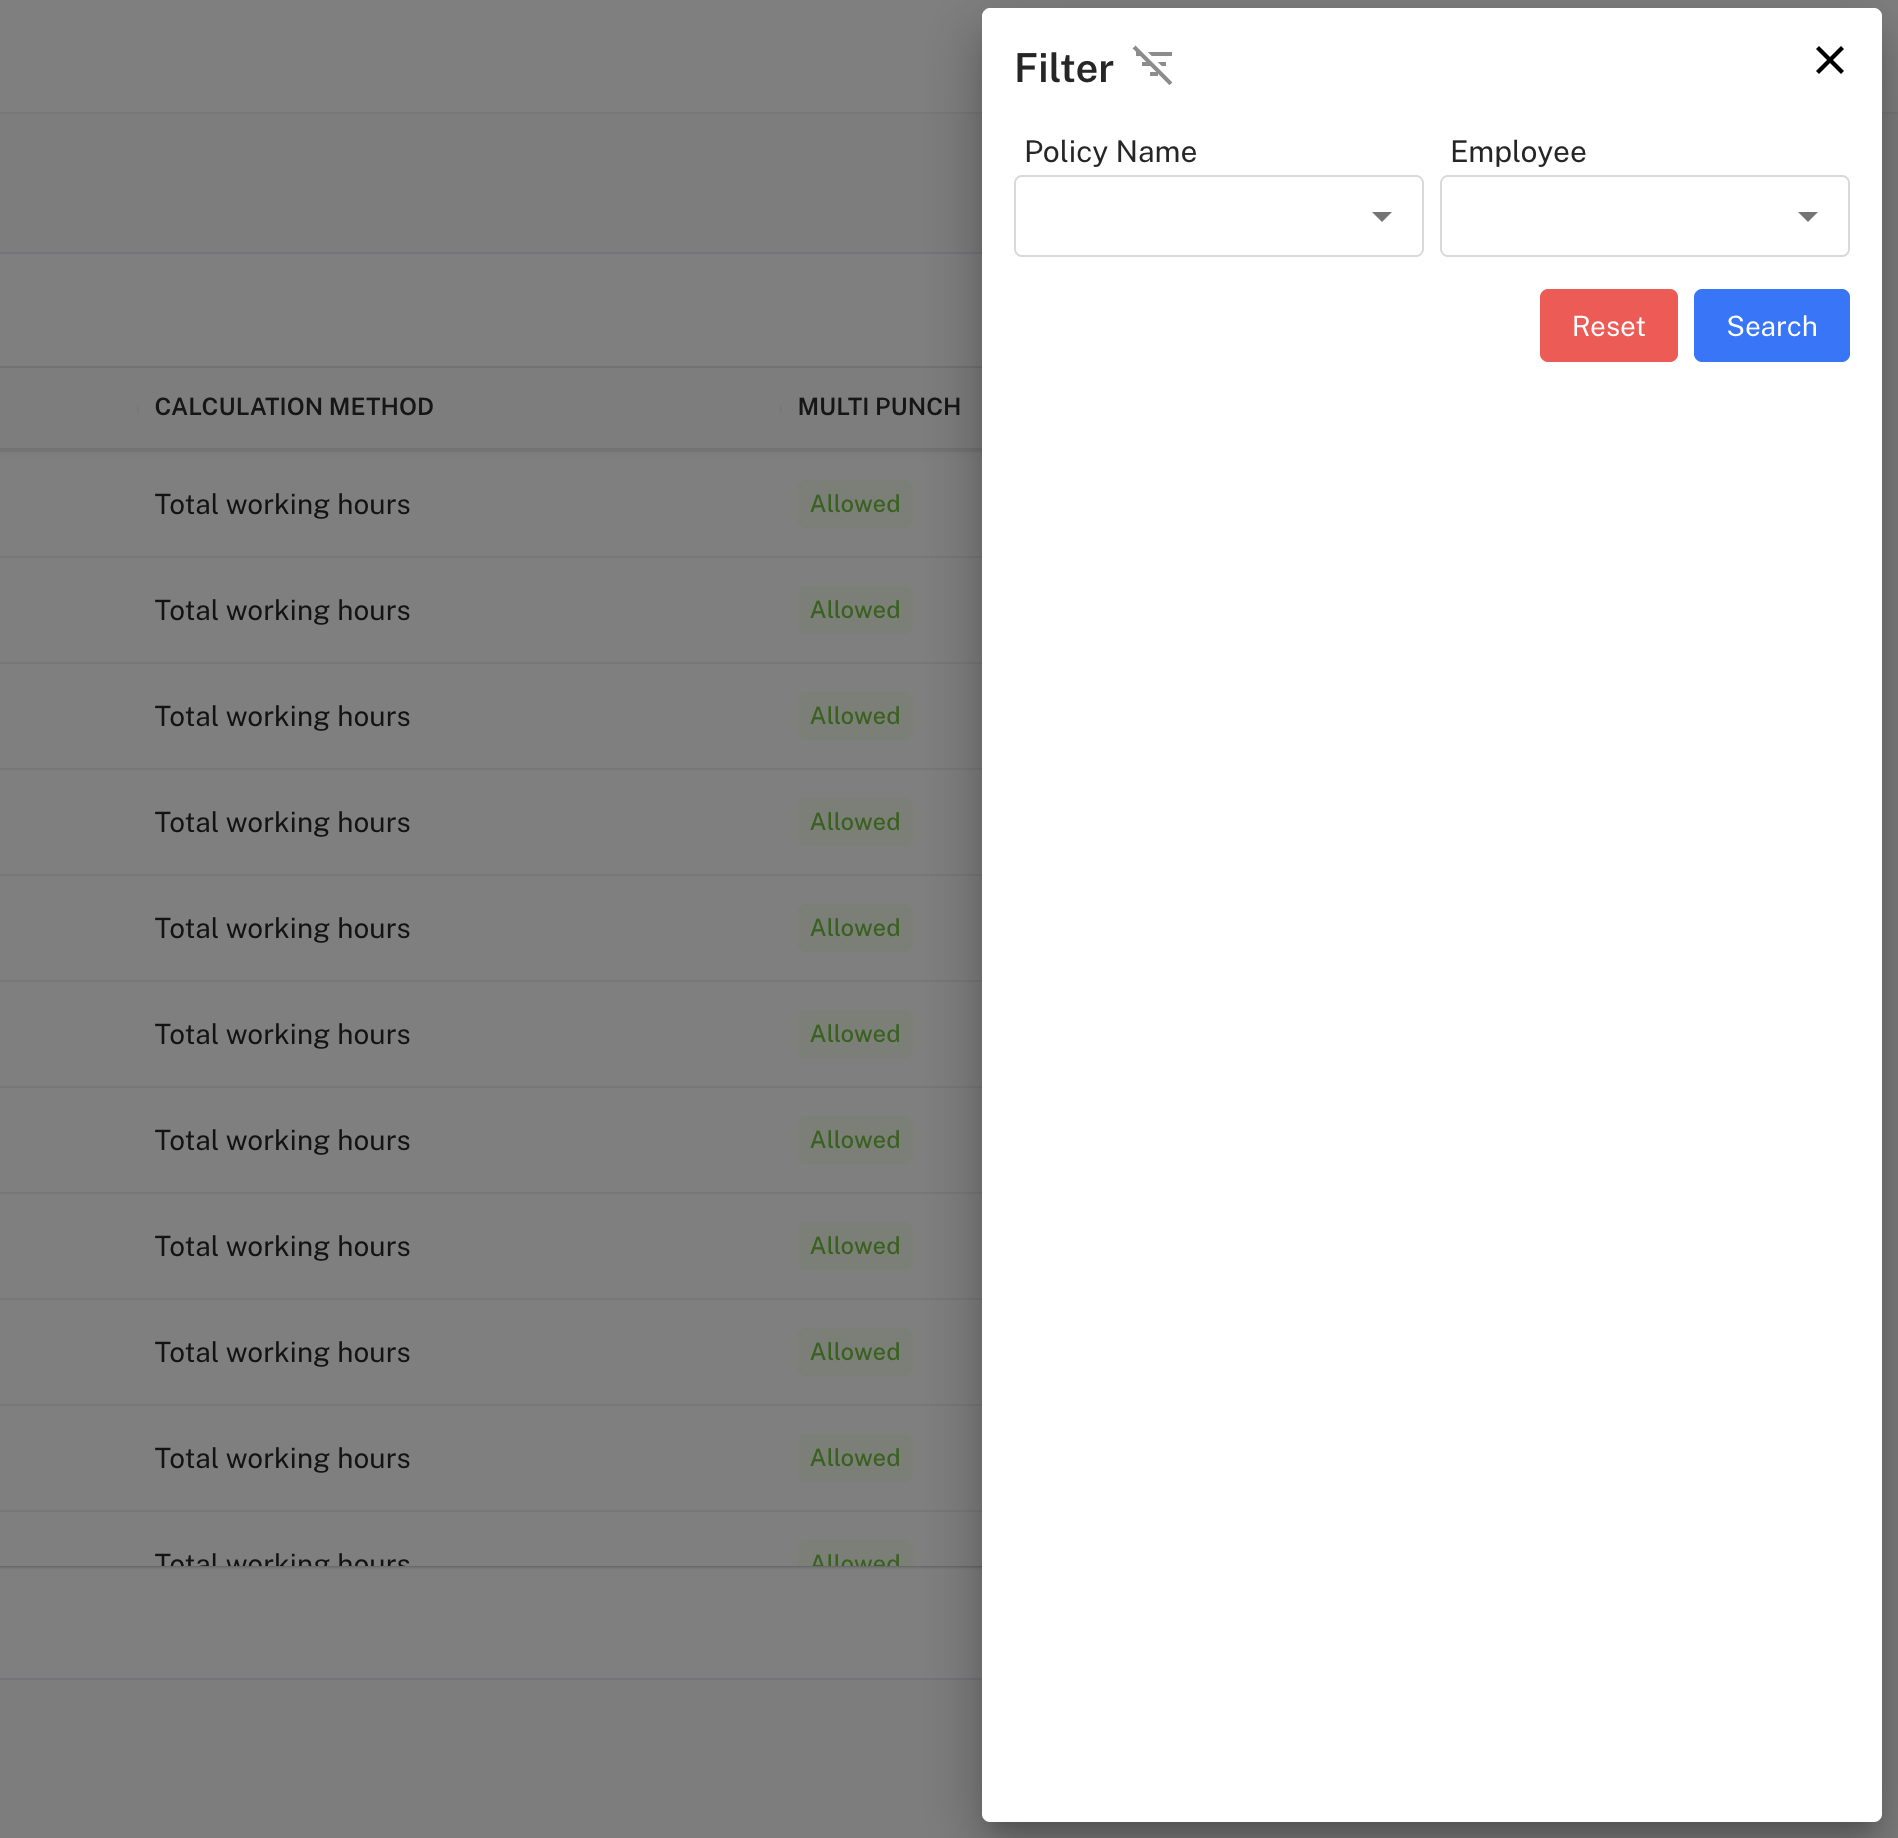
Task: Click the Filter panel title
Action: [x=1063, y=66]
